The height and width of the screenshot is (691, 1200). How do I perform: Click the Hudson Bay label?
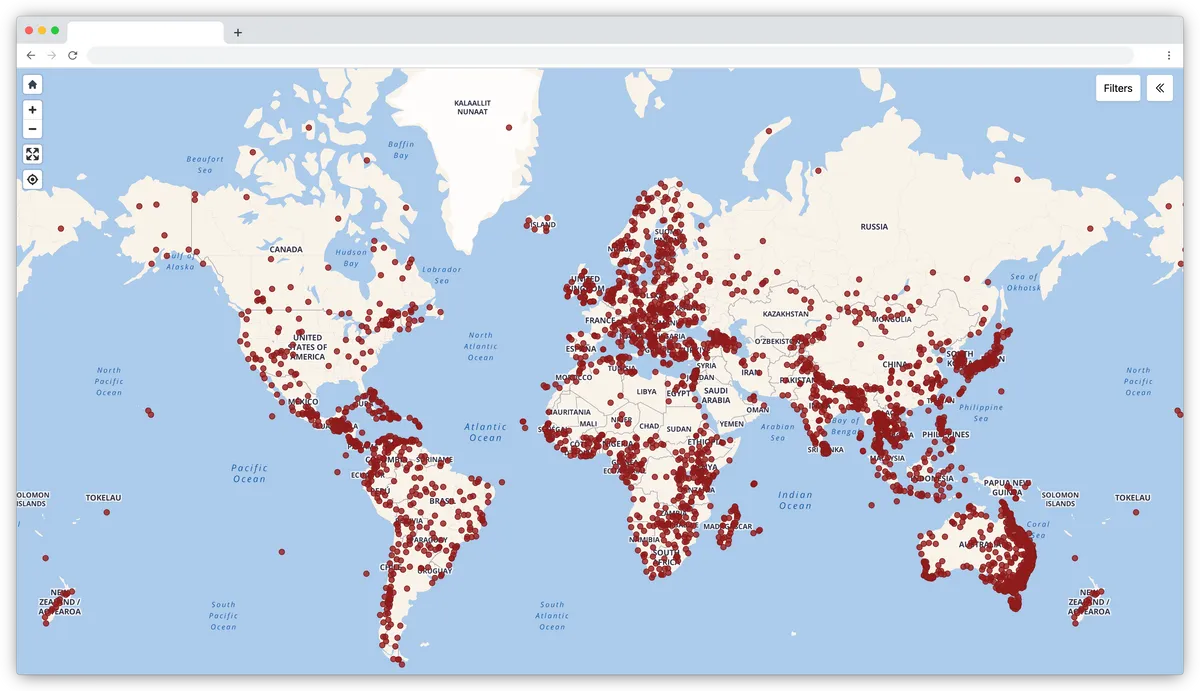(351, 258)
